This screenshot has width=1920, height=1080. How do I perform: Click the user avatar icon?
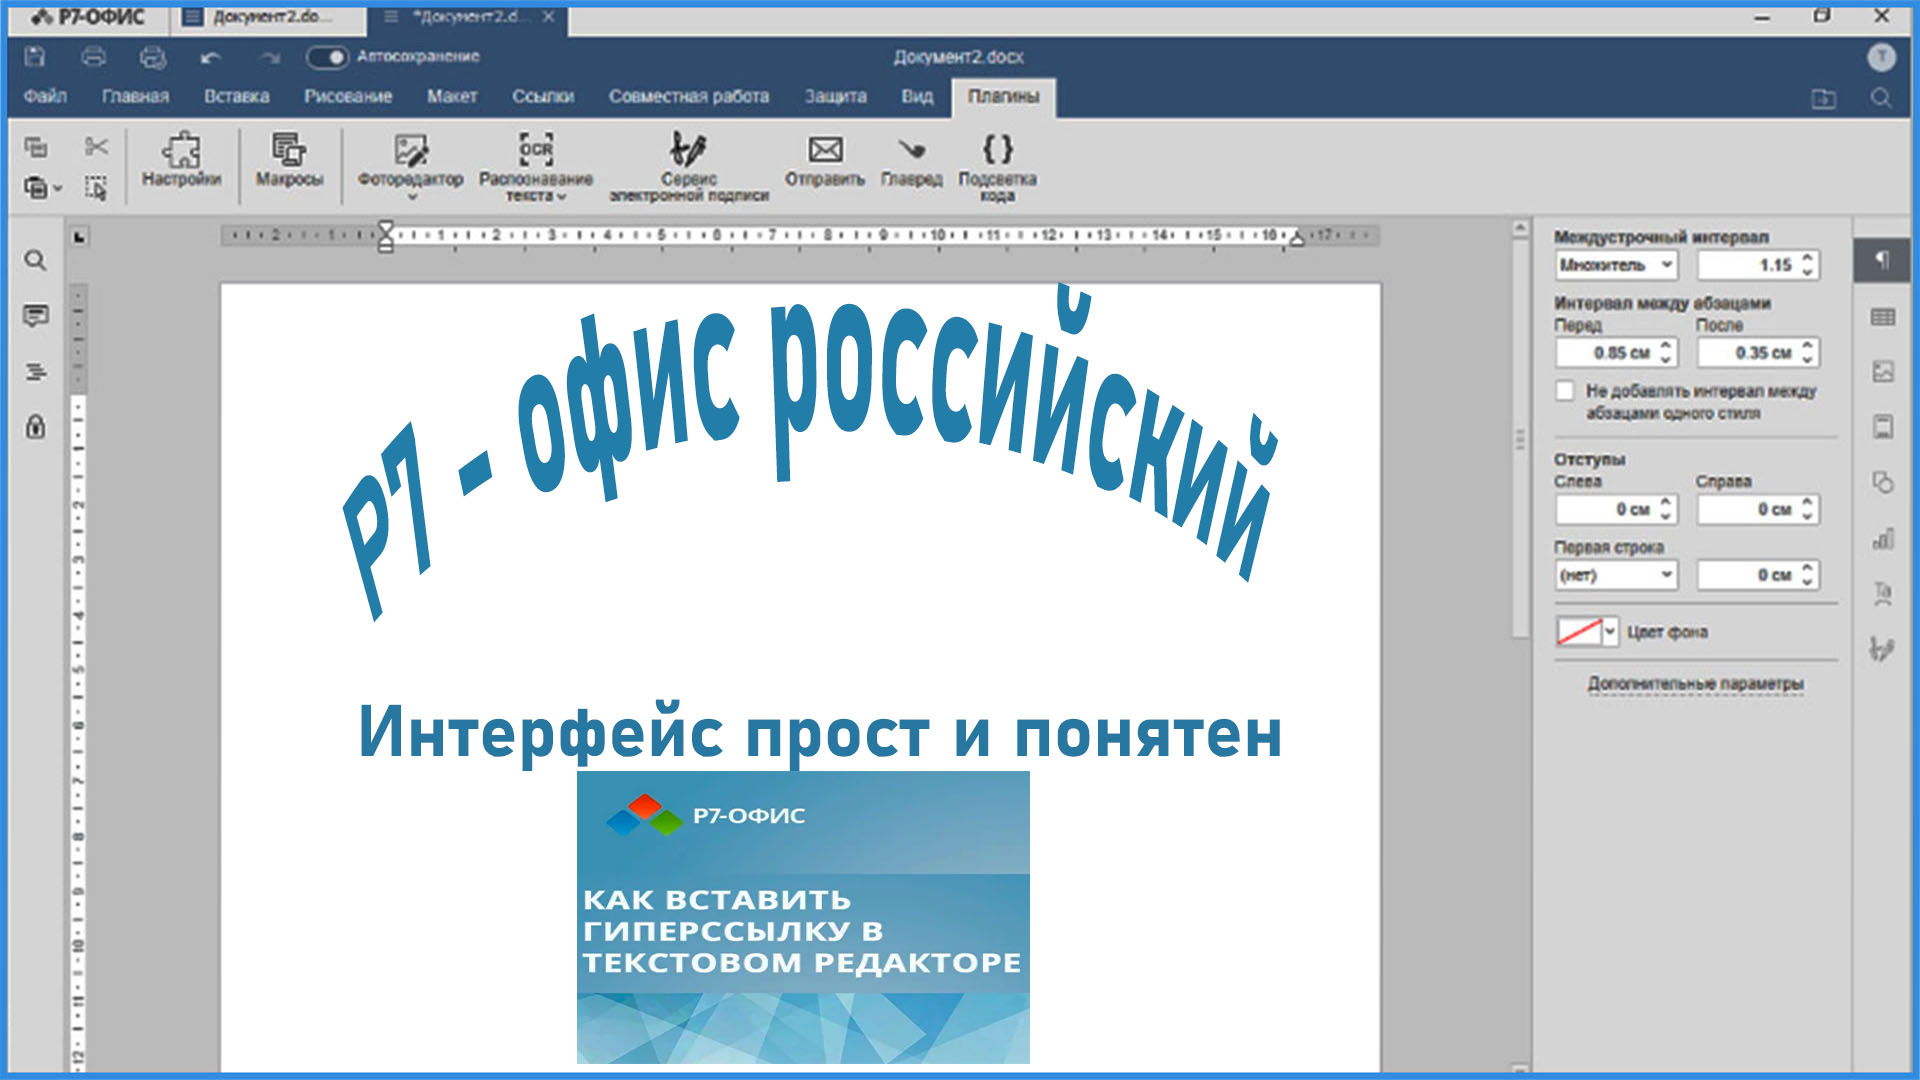(x=1881, y=57)
